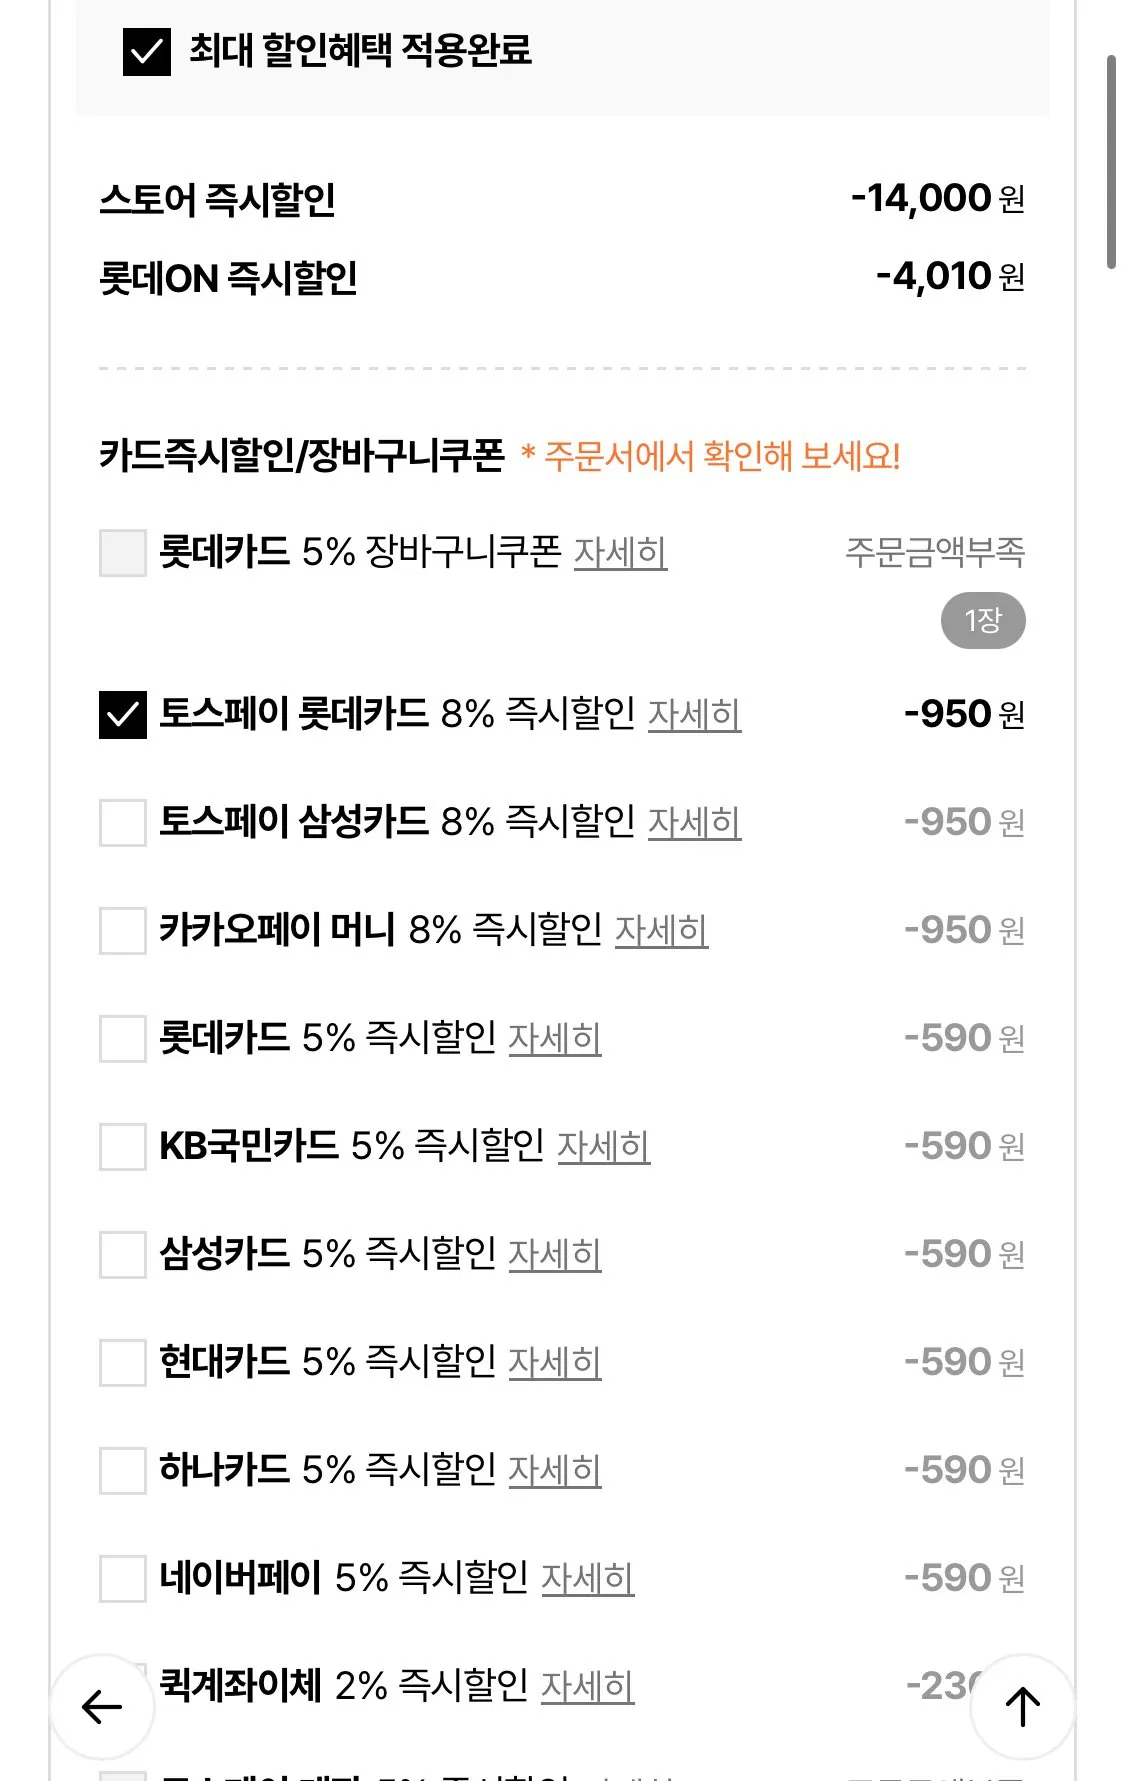Select the 카카오페이 머니 8% 즉시할인 option
Screen dimensions: 1125x1781
click(x=121, y=930)
